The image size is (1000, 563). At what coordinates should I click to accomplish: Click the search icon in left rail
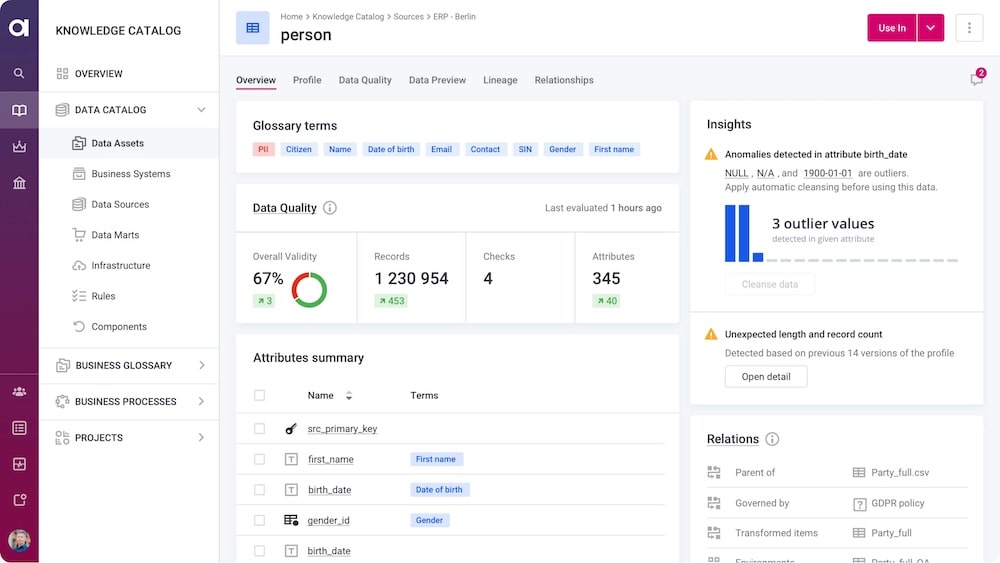(19, 73)
